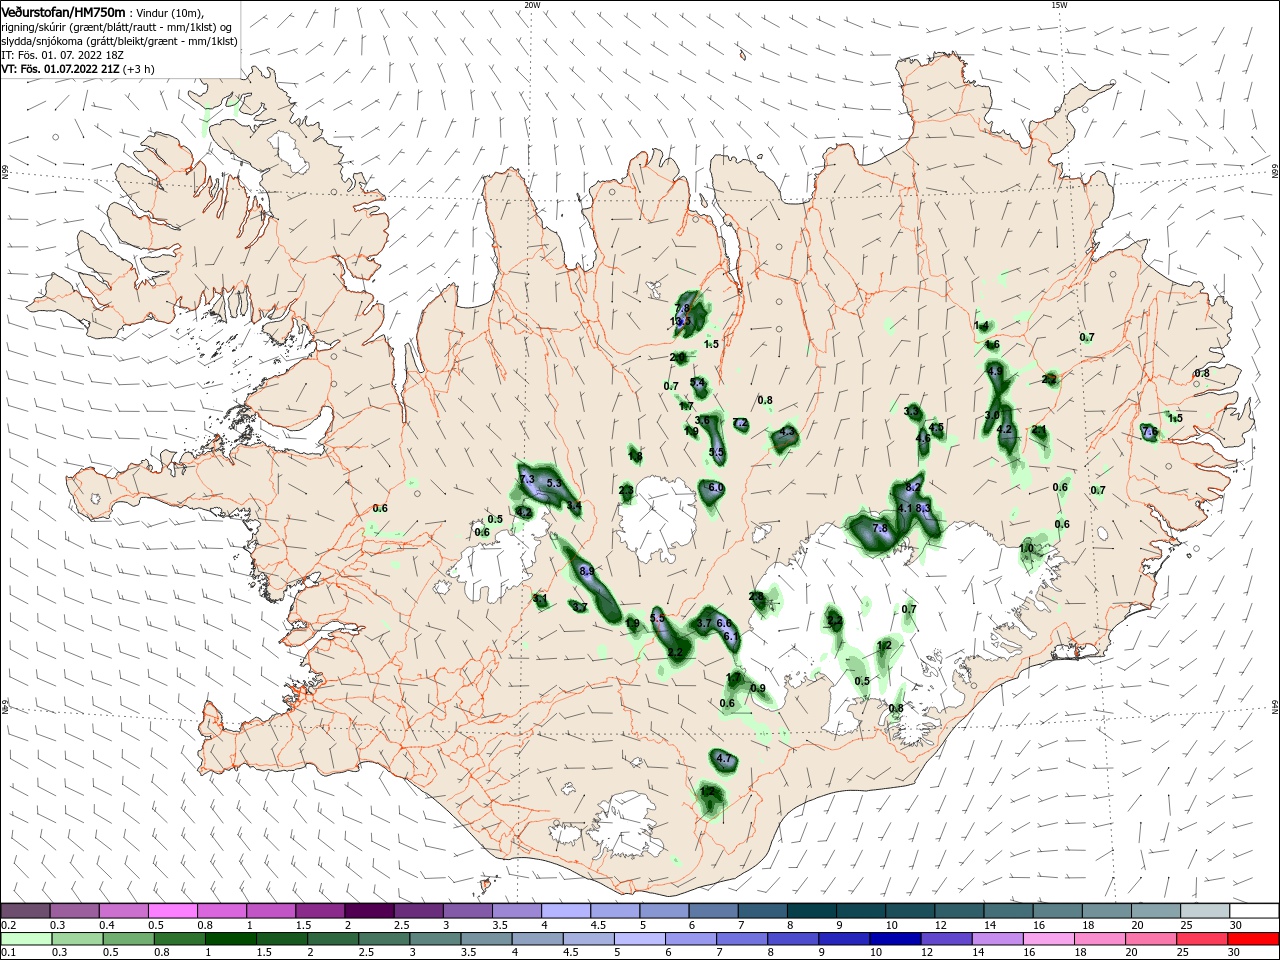The height and width of the screenshot is (960, 1280).
Task: Click the 6.6 precipitation value
Action: click(725, 623)
